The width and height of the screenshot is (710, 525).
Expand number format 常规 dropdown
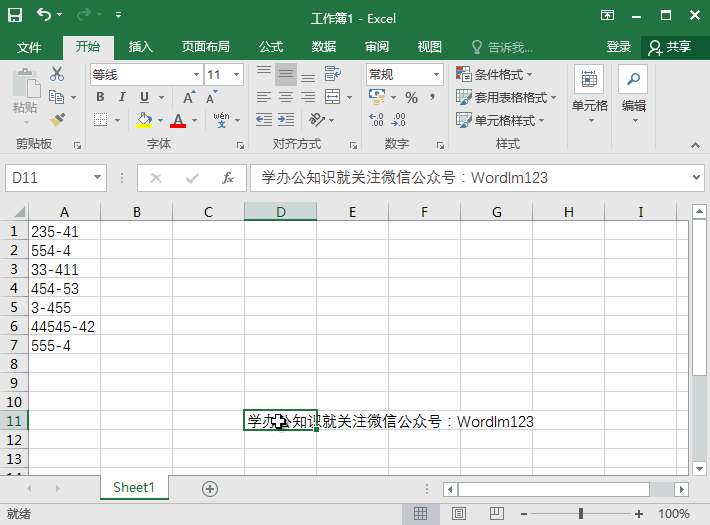[436, 74]
